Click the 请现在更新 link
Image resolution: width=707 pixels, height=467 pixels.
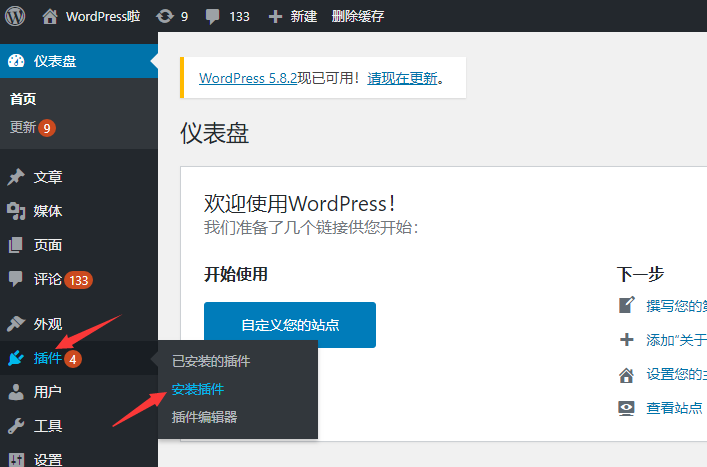coord(402,78)
